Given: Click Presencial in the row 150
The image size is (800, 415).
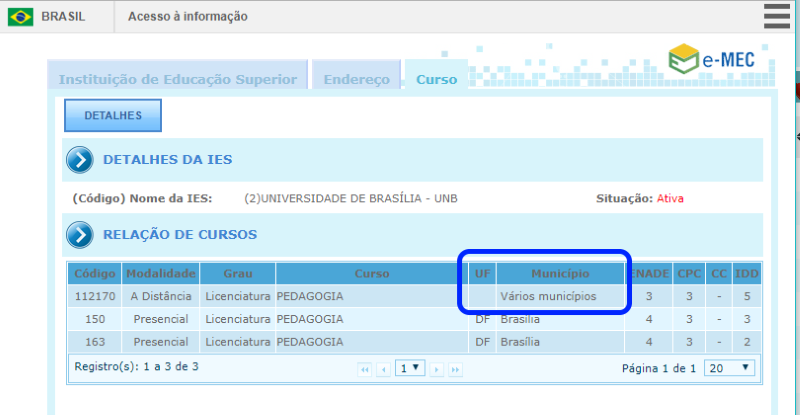Looking at the screenshot, I should [x=161, y=320].
